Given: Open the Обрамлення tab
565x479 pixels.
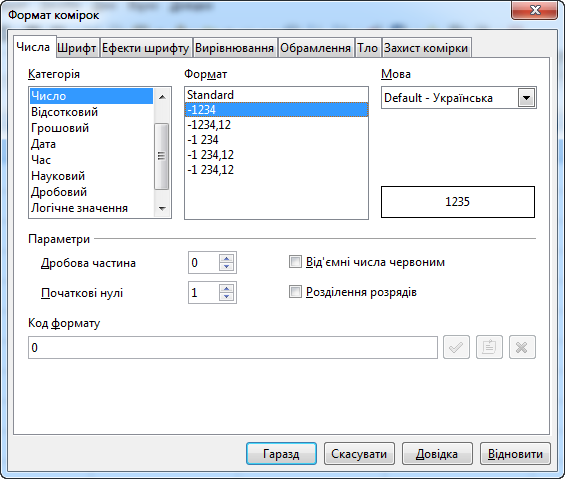Looking at the screenshot, I should point(316,48).
